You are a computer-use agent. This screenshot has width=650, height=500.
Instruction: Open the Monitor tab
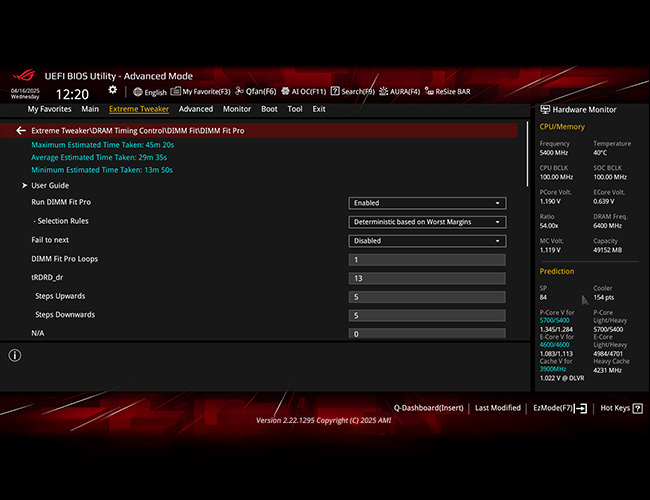point(237,109)
